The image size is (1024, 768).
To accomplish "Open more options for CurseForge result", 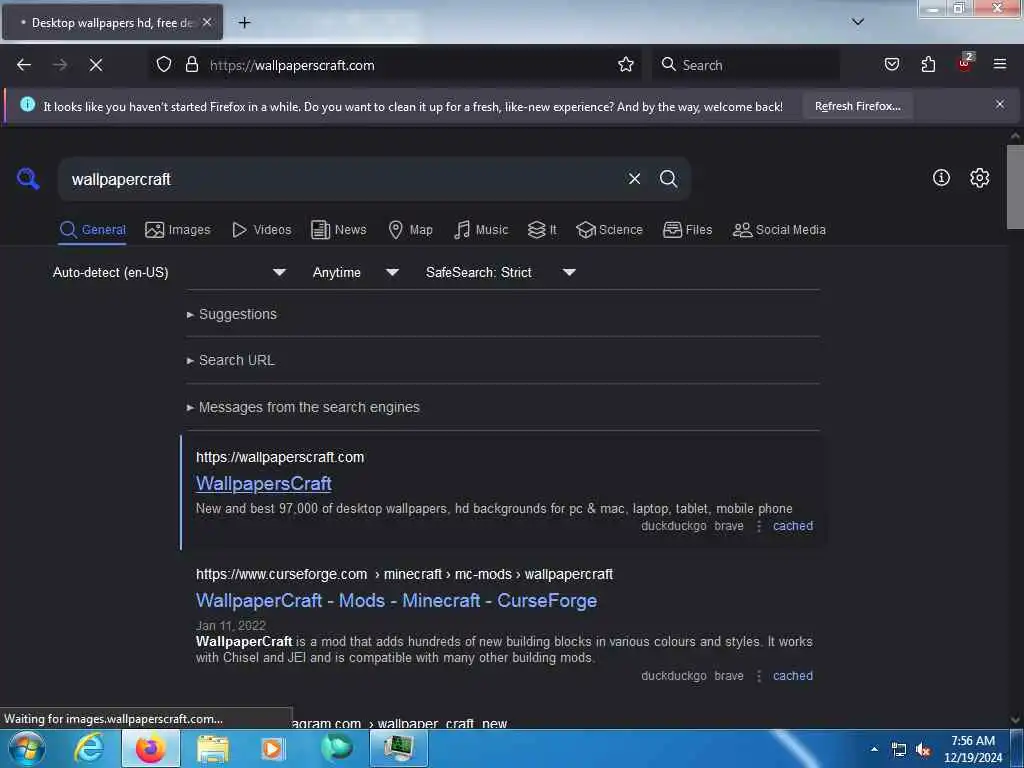I will coord(759,676).
